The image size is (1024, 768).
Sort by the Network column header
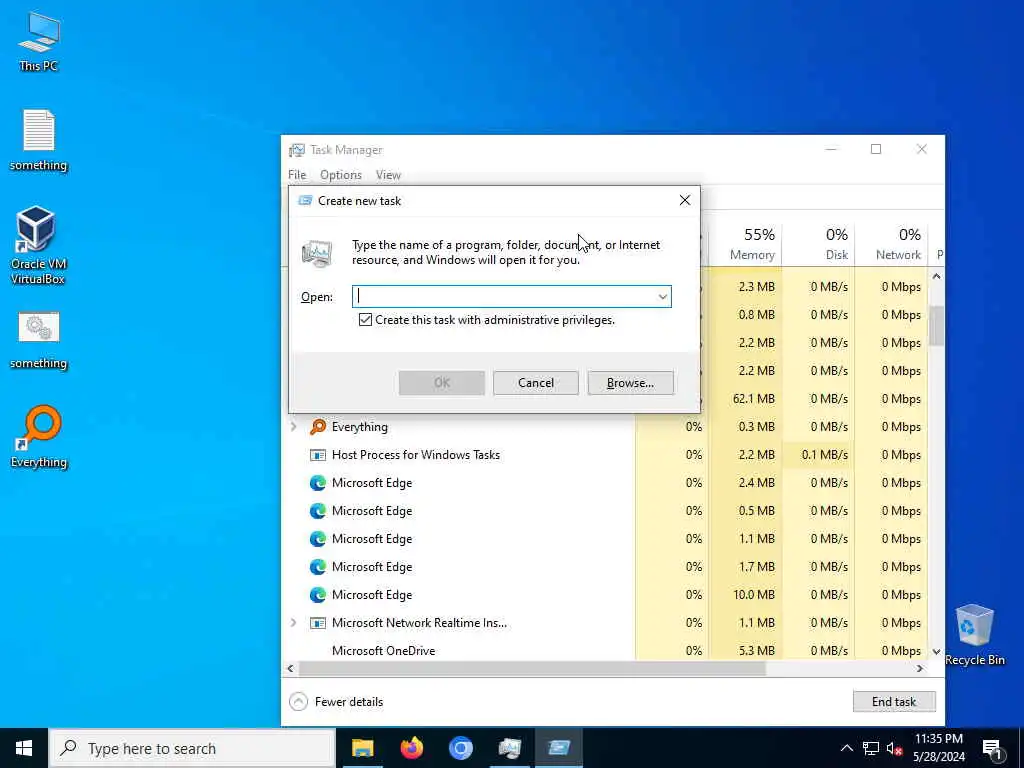coord(891,244)
